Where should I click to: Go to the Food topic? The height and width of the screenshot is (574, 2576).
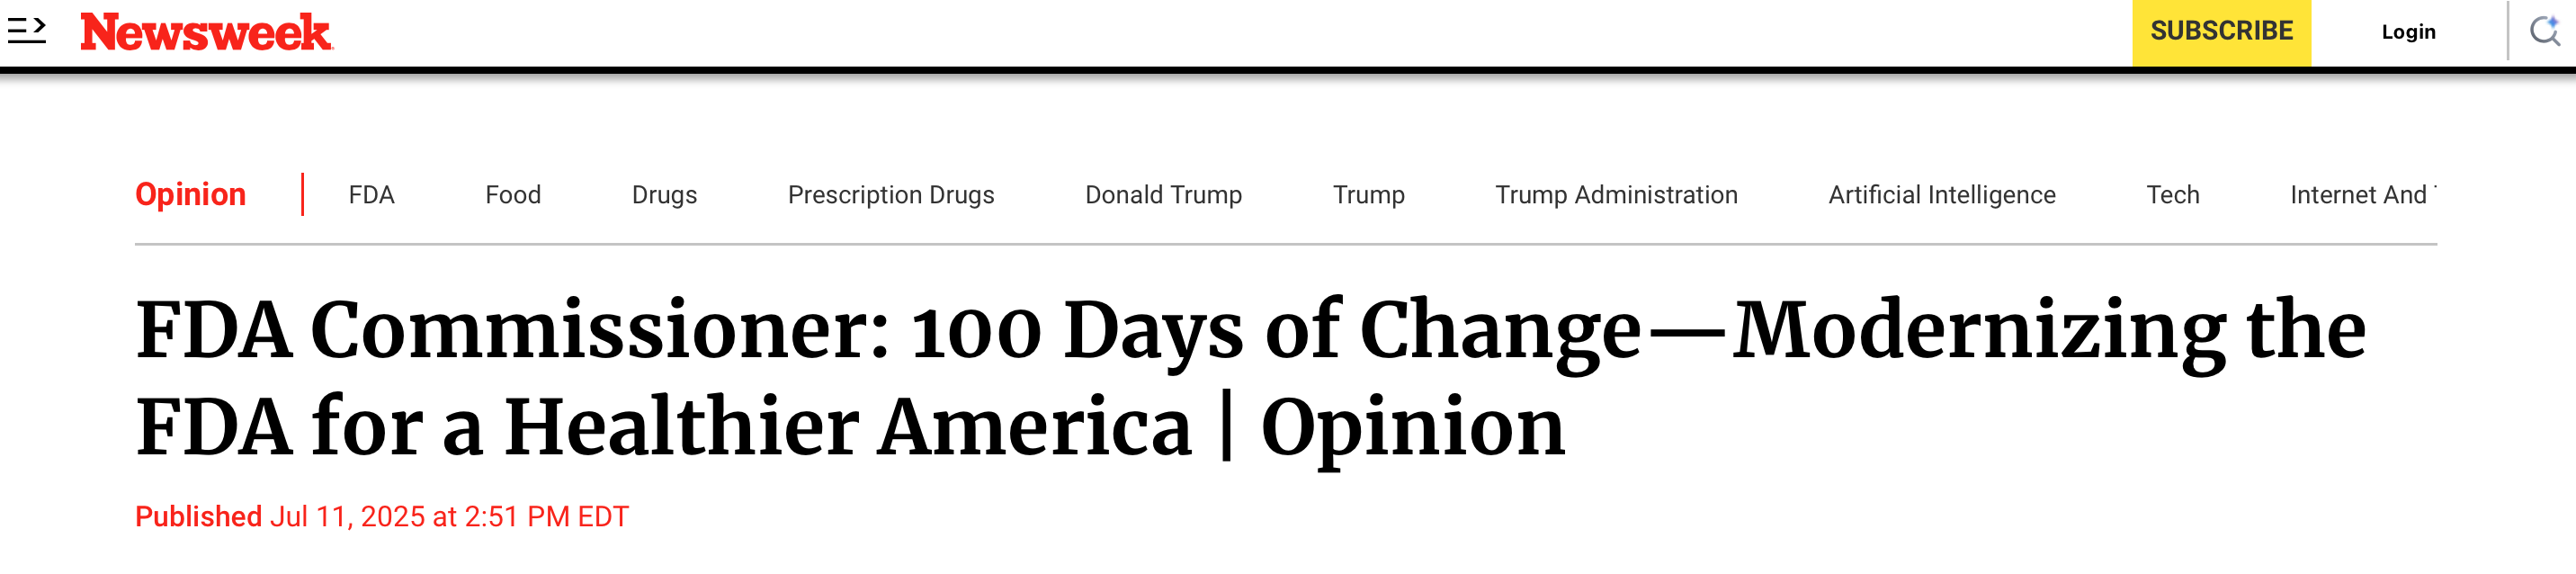[x=513, y=195]
